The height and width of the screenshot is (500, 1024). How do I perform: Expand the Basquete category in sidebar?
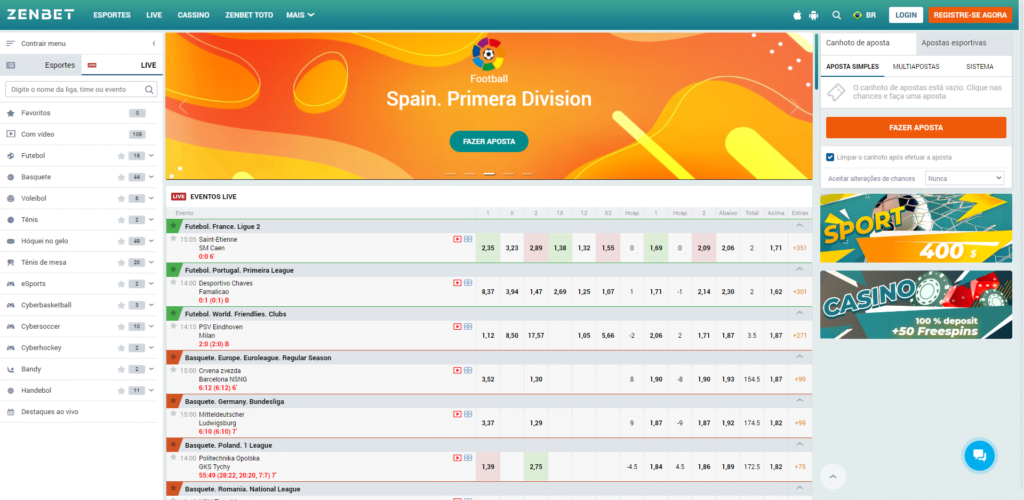pos(152,177)
